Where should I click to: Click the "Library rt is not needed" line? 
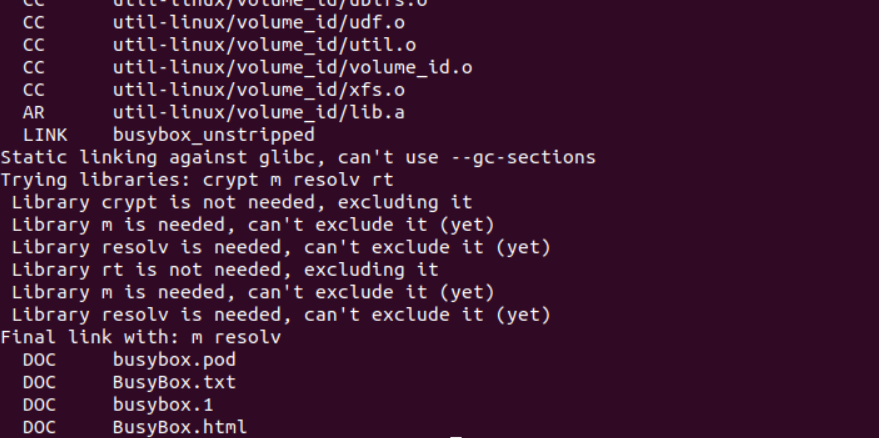pos(225,270)
